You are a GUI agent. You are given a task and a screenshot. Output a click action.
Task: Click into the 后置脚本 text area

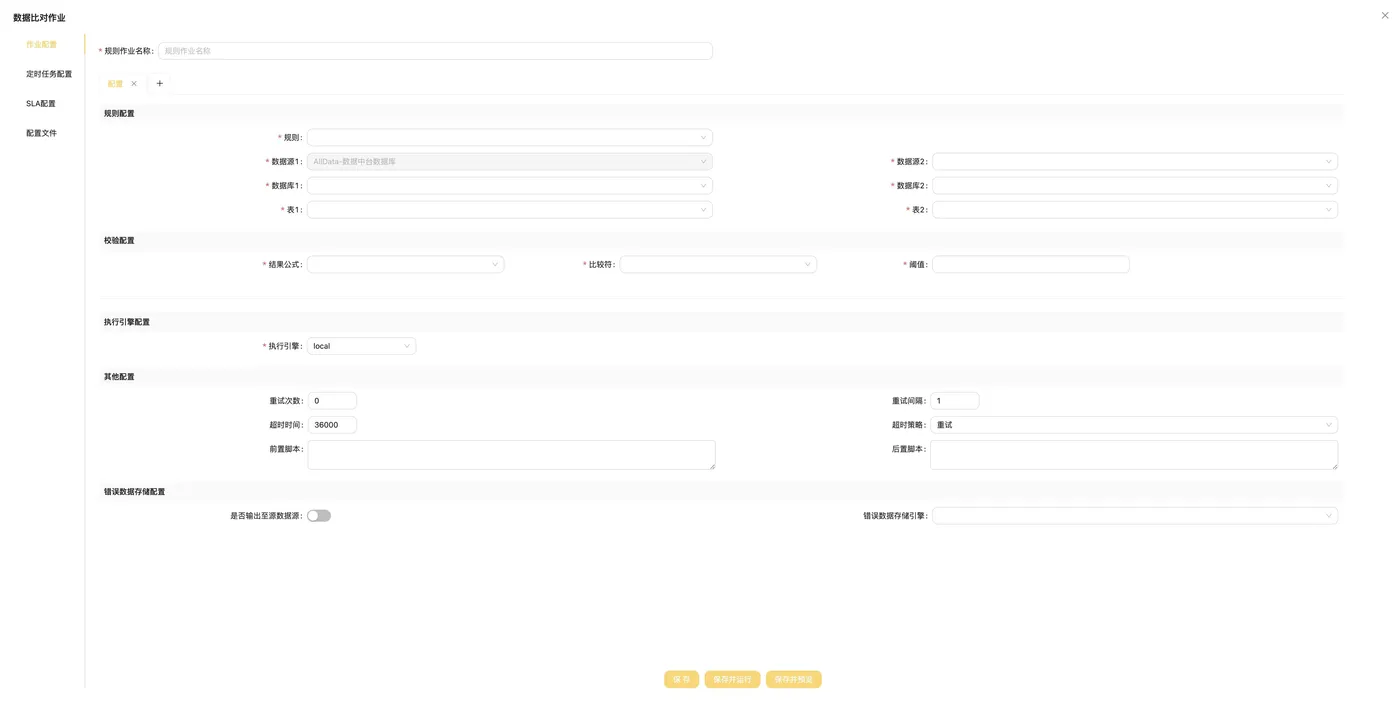point(1134,455)
